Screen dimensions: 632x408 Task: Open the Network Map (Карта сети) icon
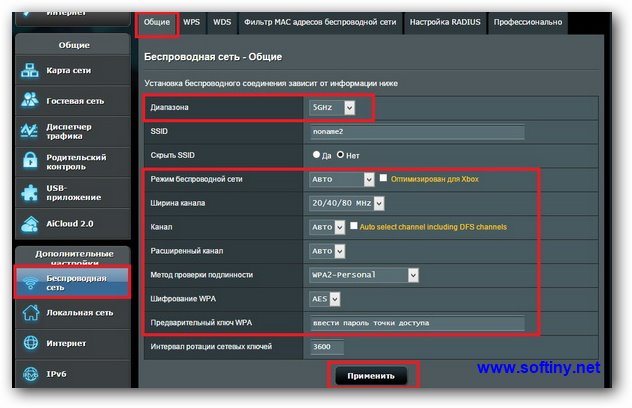(x=30, y=71)
